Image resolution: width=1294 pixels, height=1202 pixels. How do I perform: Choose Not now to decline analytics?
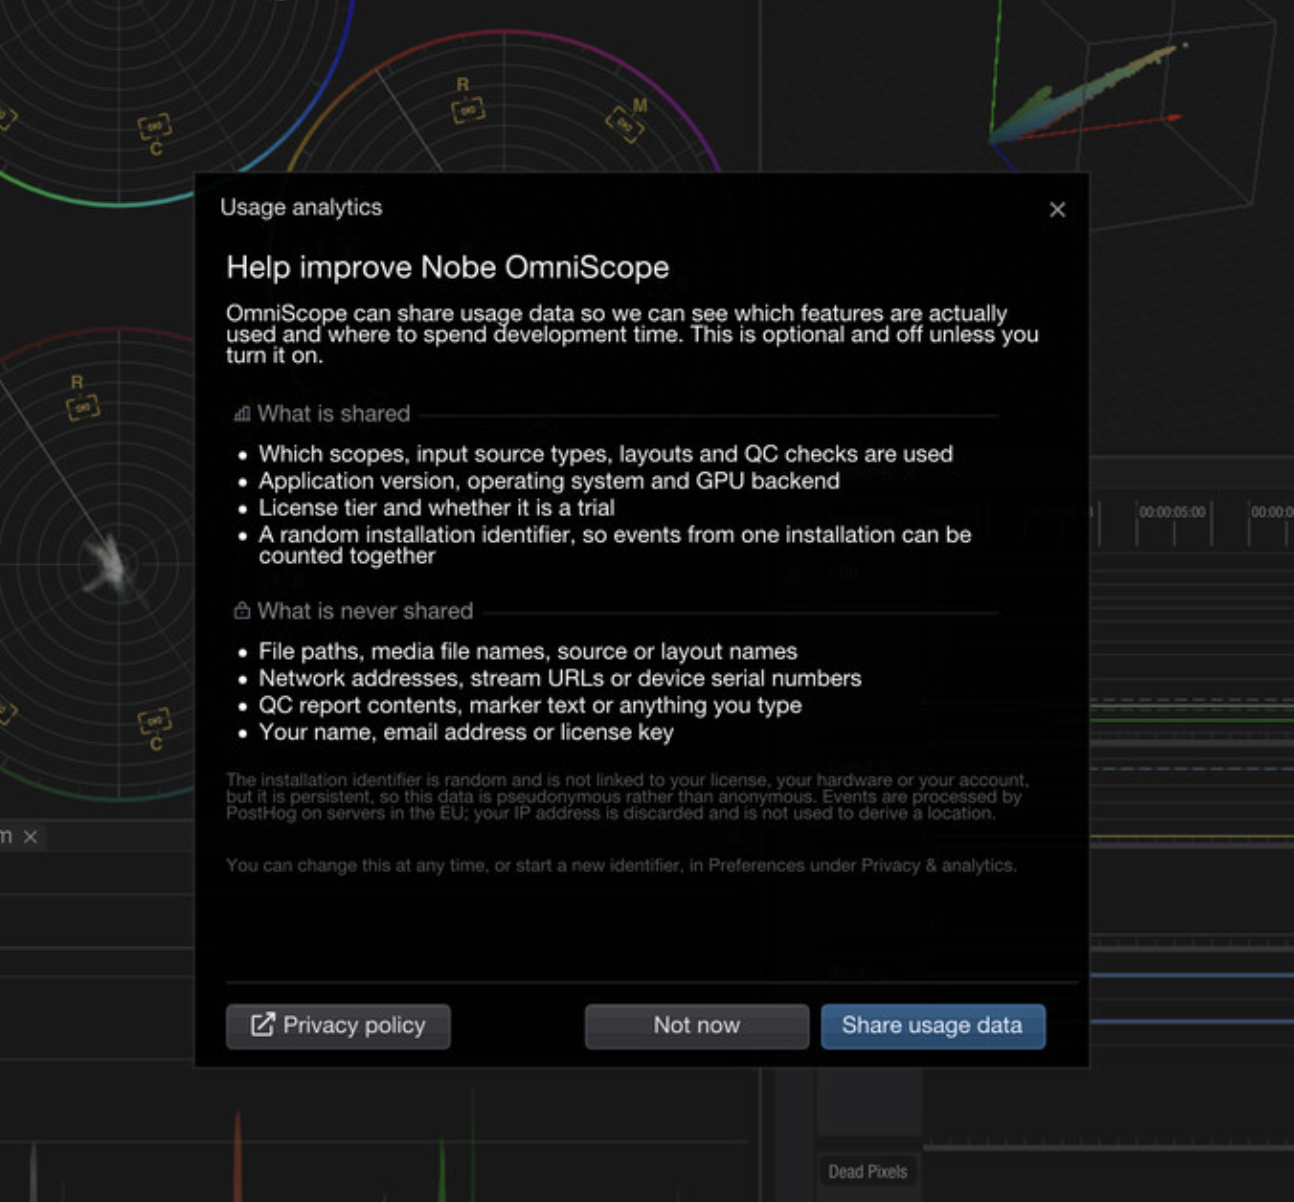(697, 1026)
